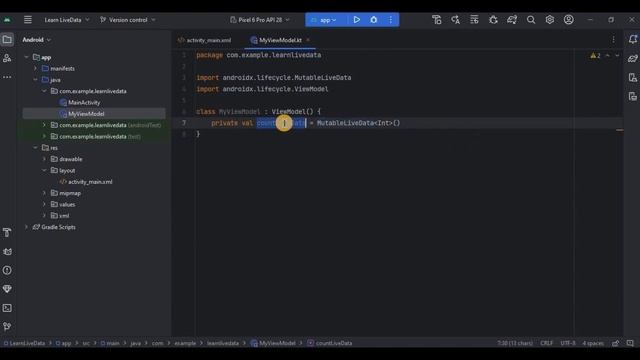Click CRLF line separator in status bar
This screenshot has width=640, height=360.
click(x=546, y=343)
